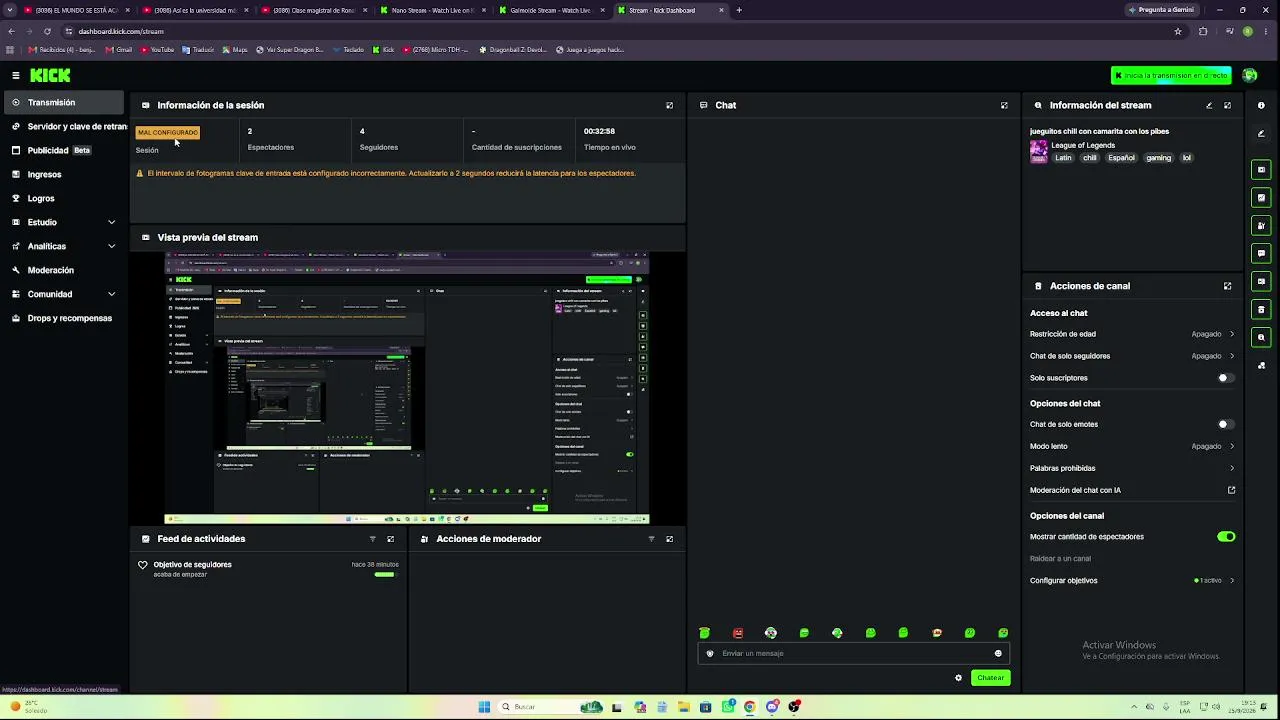
Task: Click the Kick logo in the header
Action: [50, 75]
